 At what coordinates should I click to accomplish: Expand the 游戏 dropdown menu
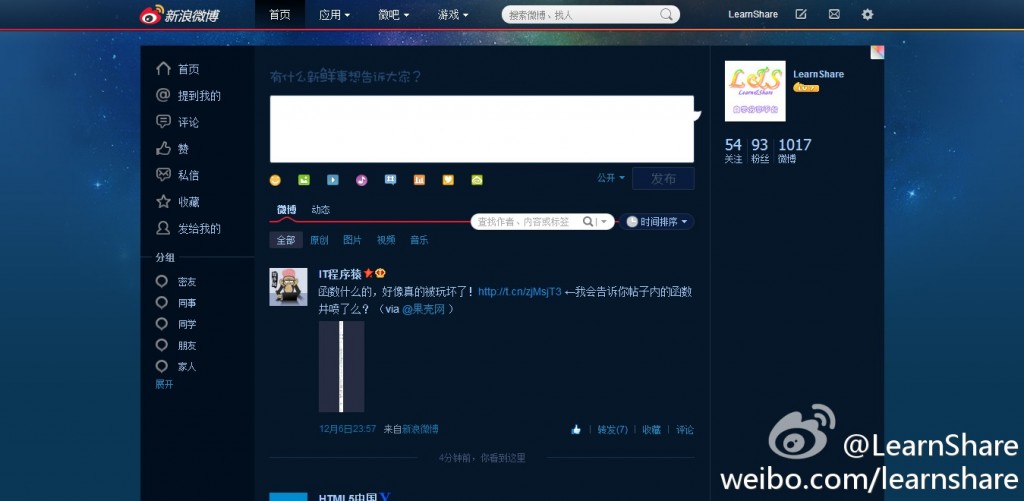[453, 14]
